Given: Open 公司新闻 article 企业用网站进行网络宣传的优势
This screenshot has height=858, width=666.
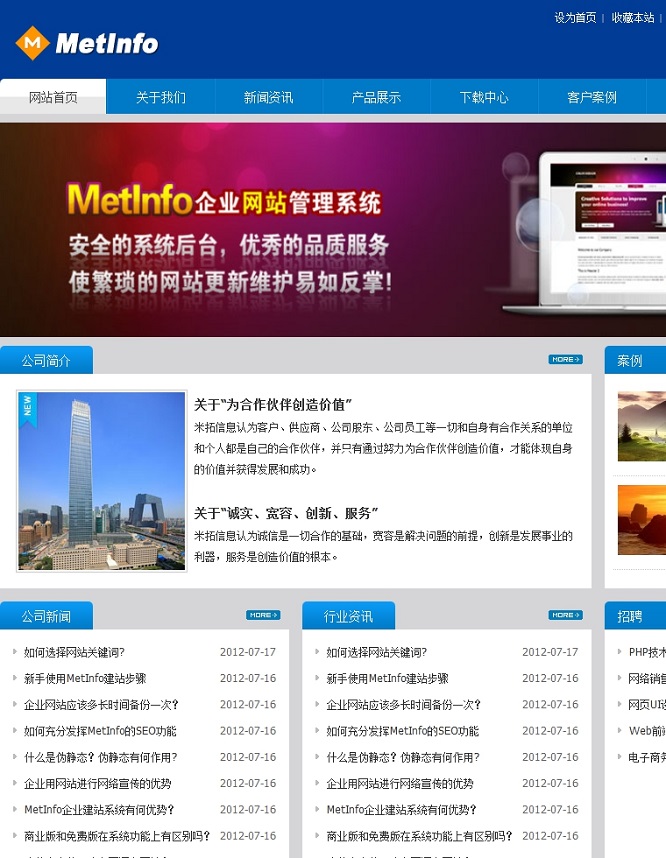Looking at the screenshot, I should click(x=97, y=783).
